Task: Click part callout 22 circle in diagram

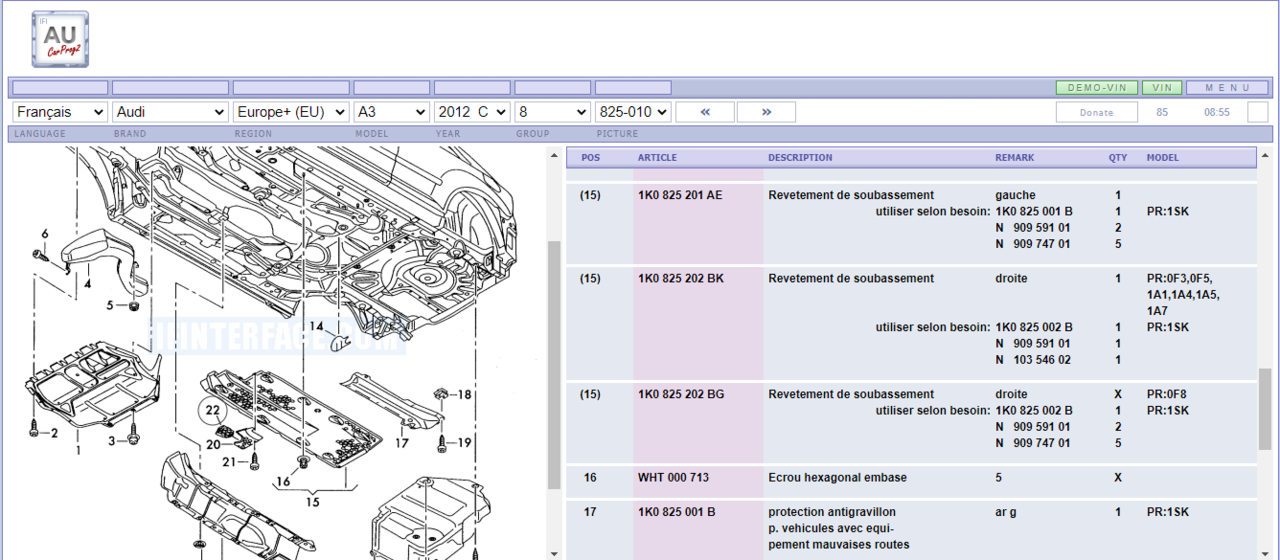Action: tap(212, 409)
